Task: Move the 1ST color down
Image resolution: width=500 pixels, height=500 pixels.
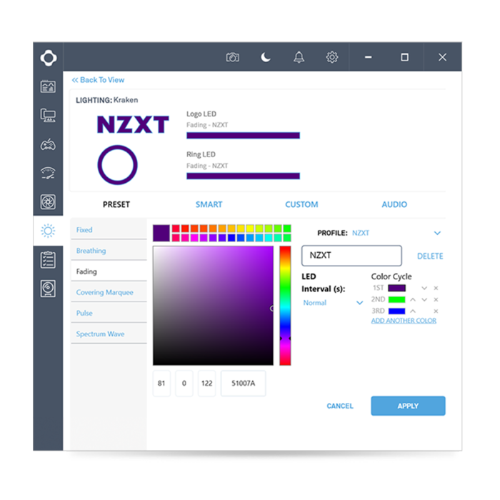Action: (x=424, y=288)
